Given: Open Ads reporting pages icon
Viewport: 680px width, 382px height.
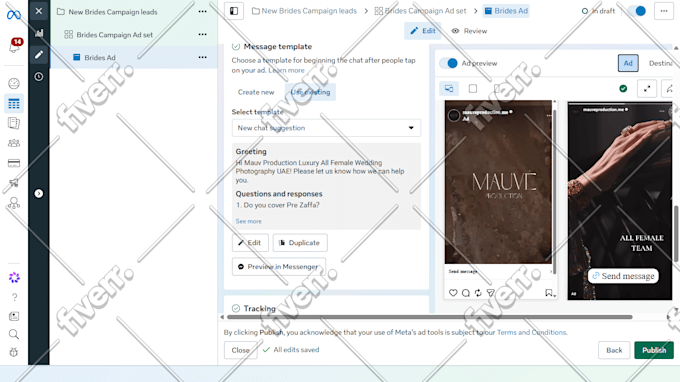Looking at the screenshot, I should click(x=14, y=123).
